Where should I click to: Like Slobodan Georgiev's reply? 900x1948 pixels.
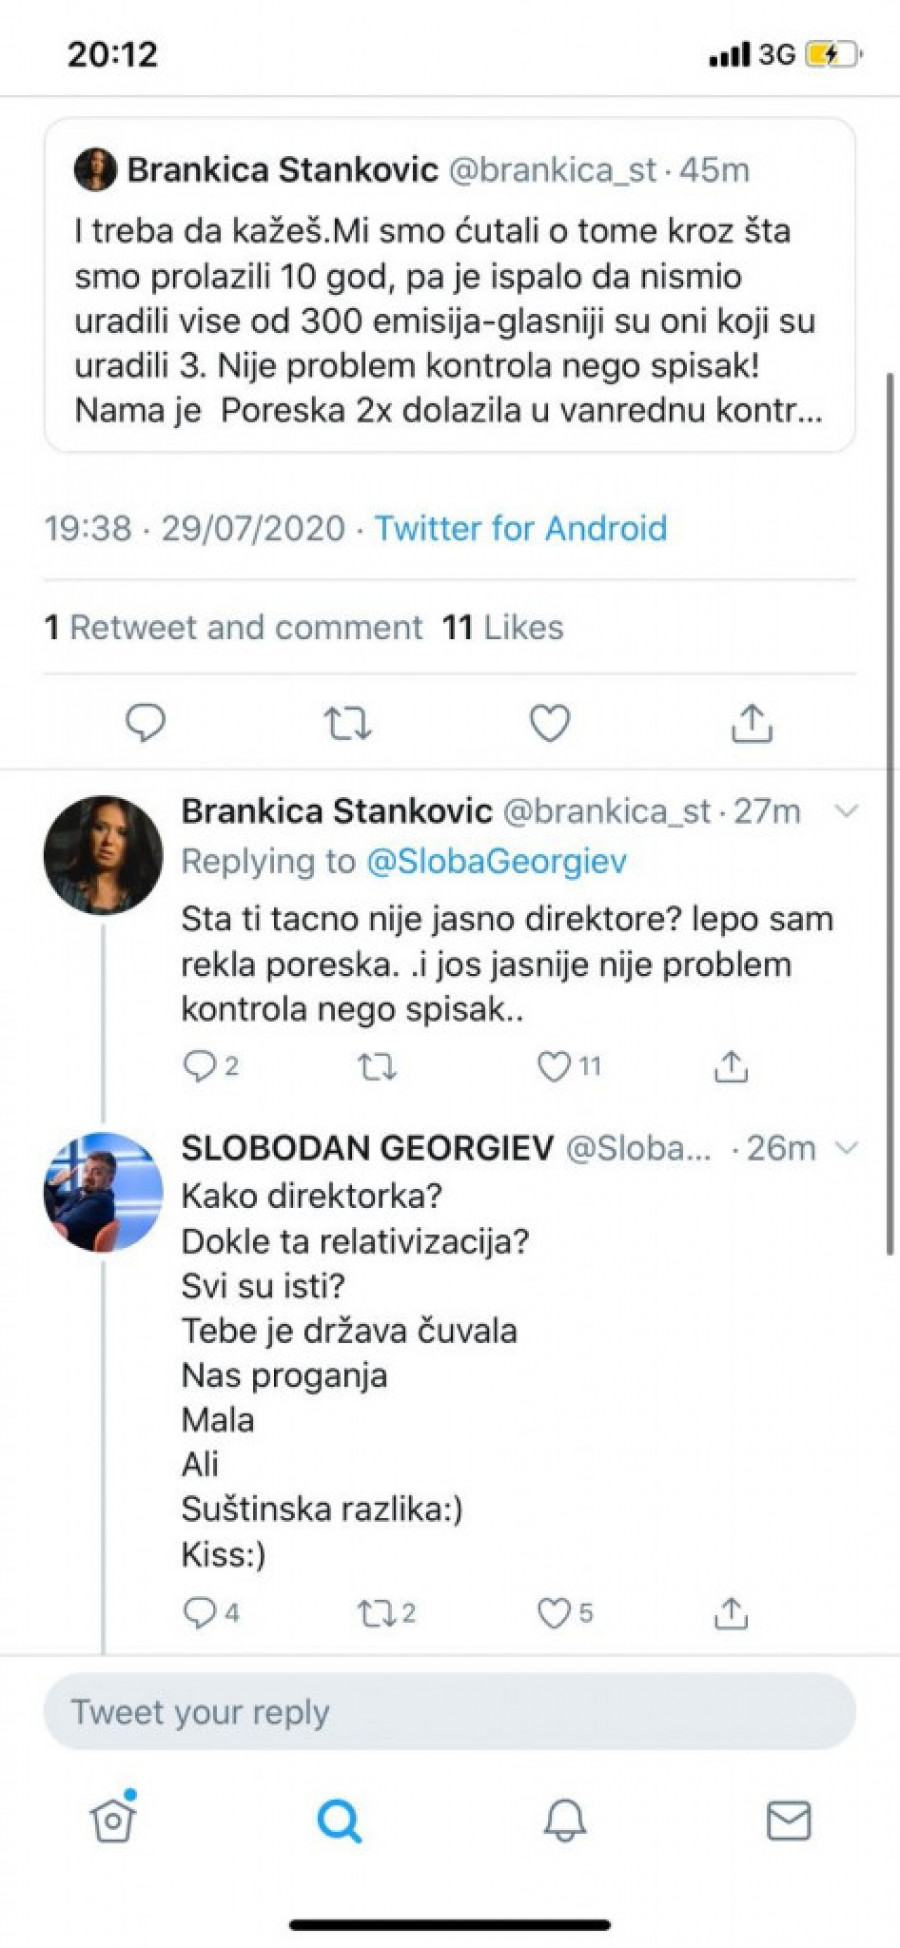(555, 1613)
